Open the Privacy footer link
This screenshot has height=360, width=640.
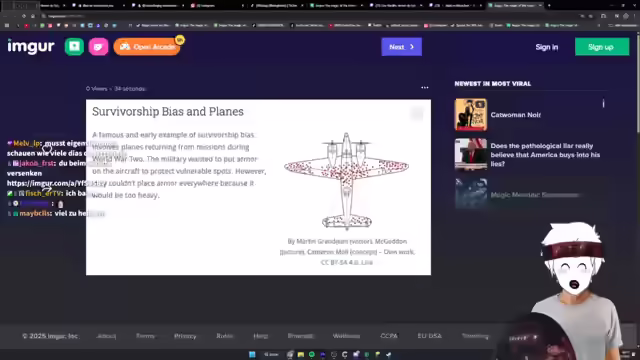coord(185,336)
